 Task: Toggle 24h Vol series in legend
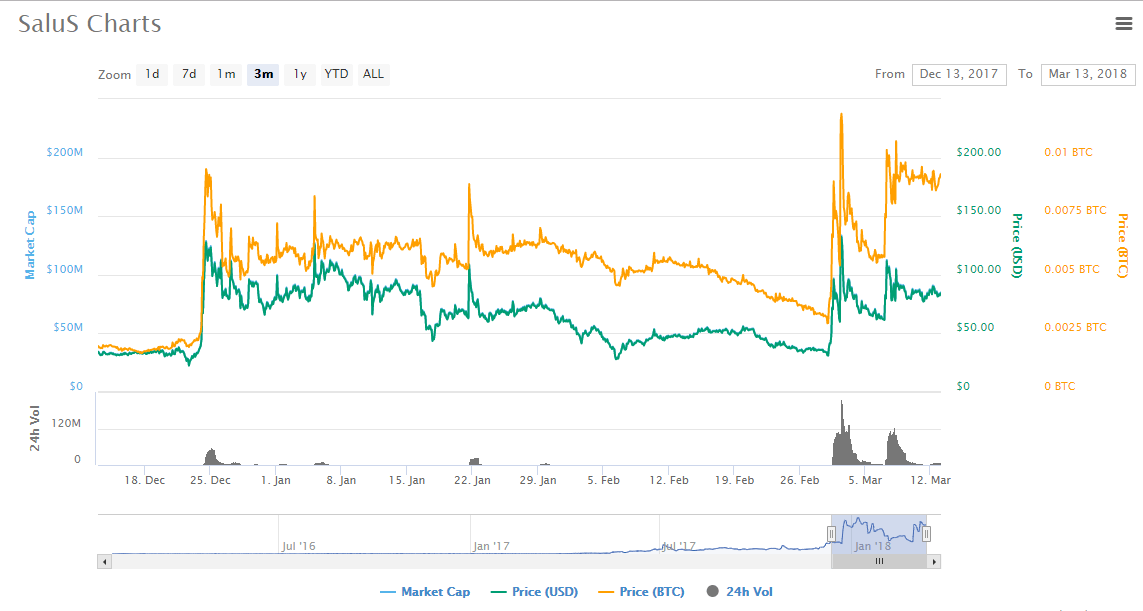point(739,592)
